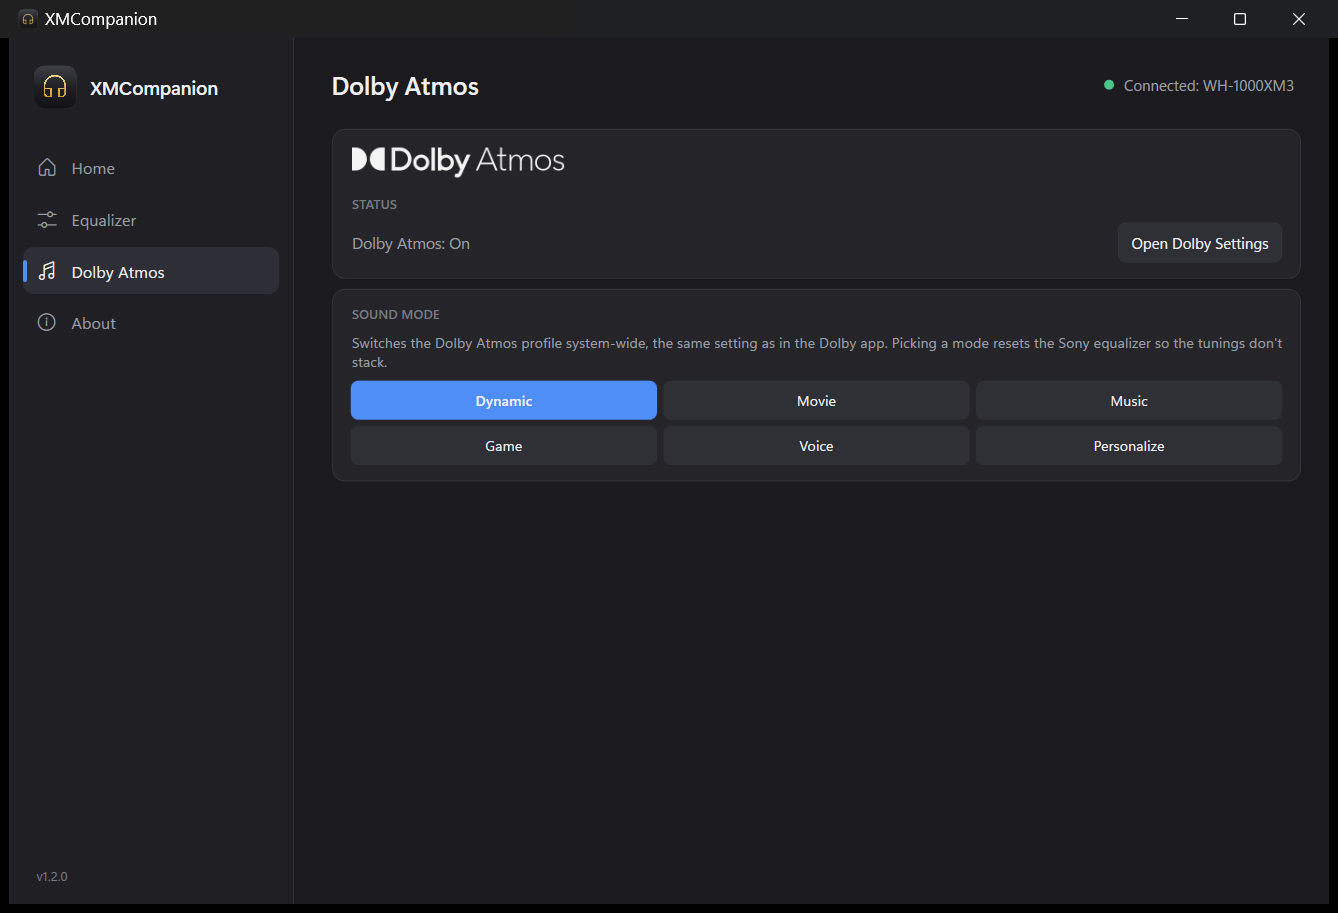Click the XMCompanion headphones logo in sidebar

coord(55,87)
